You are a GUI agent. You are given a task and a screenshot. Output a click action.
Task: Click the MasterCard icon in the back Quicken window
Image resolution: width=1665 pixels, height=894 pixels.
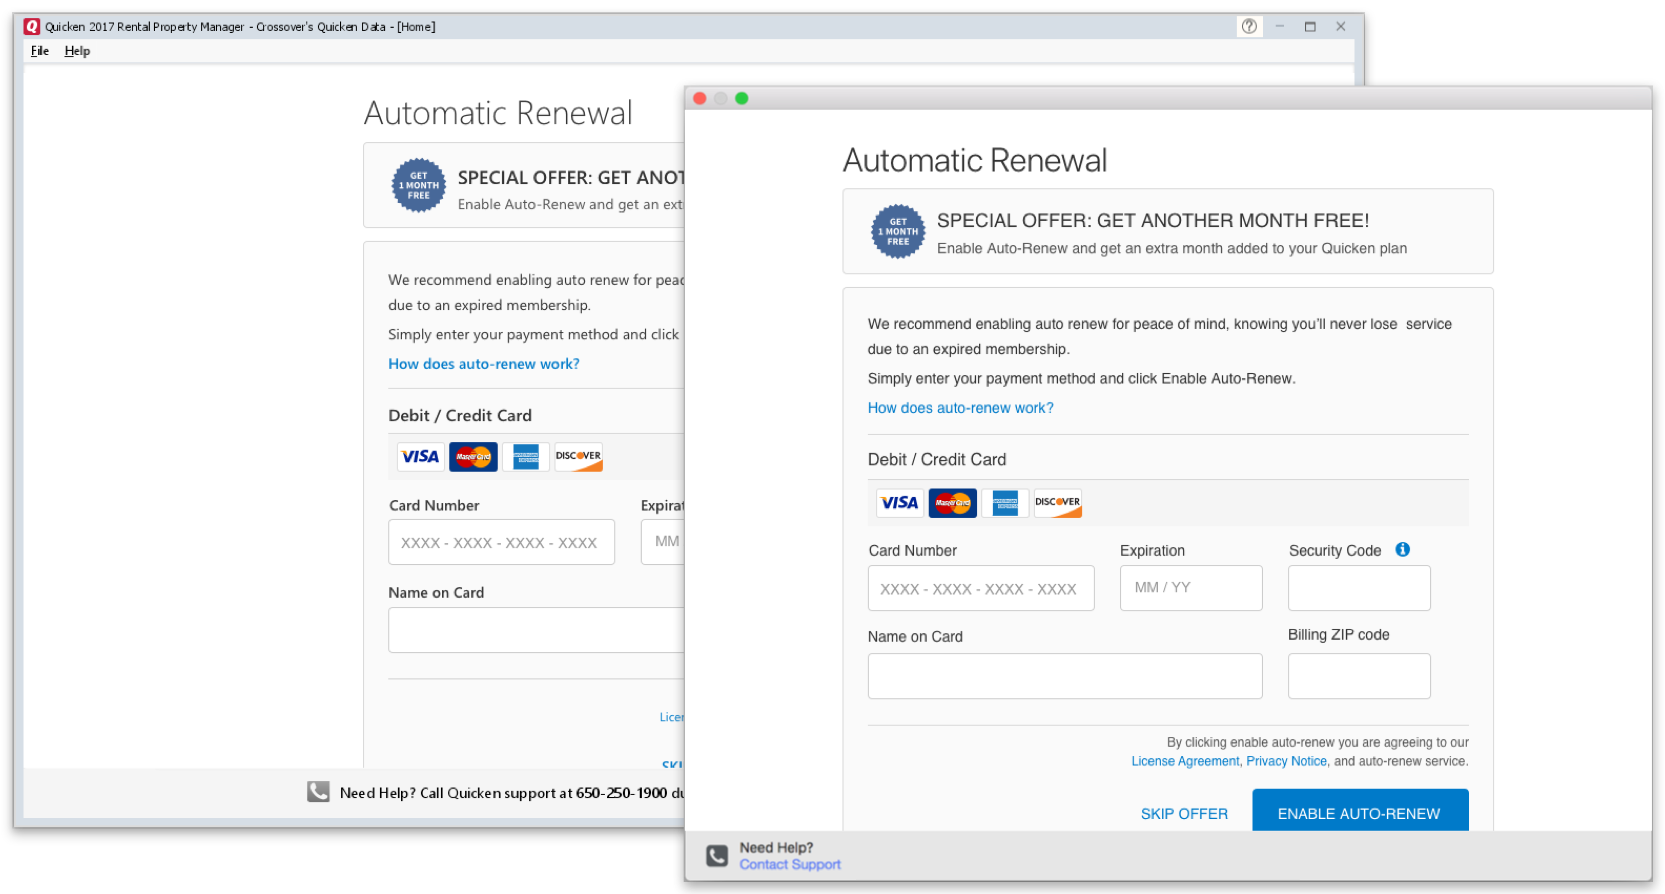(x=473, y=457)
